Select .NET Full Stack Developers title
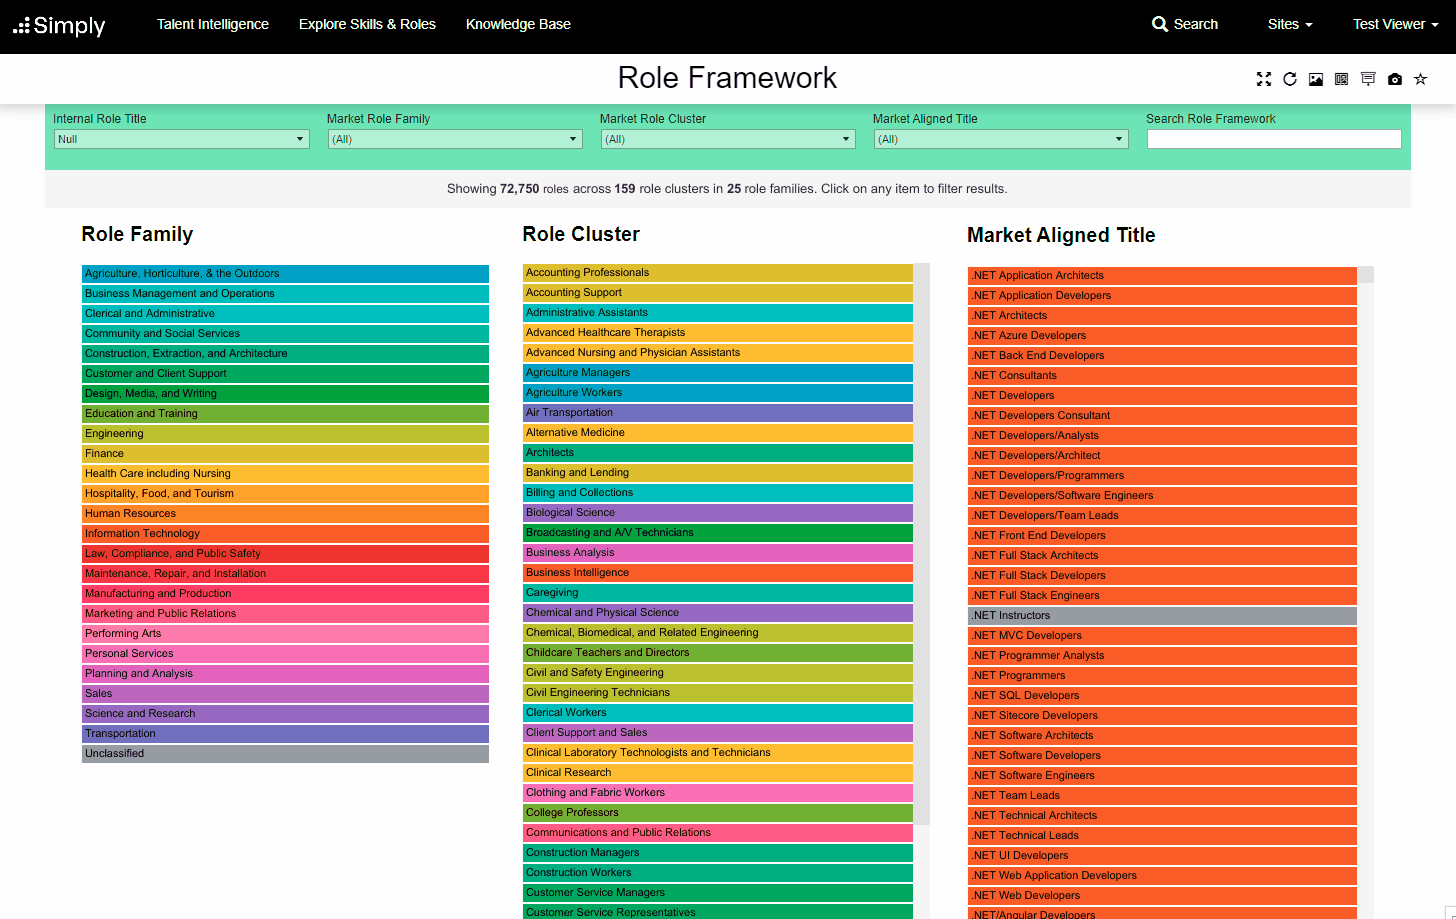Image resolution: width=1456 pixels, height=919 pixels. [1162, 576]
